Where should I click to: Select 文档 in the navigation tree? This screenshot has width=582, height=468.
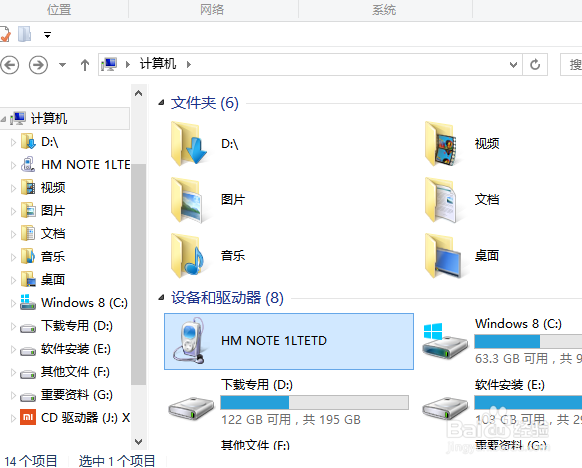(53, 233)
